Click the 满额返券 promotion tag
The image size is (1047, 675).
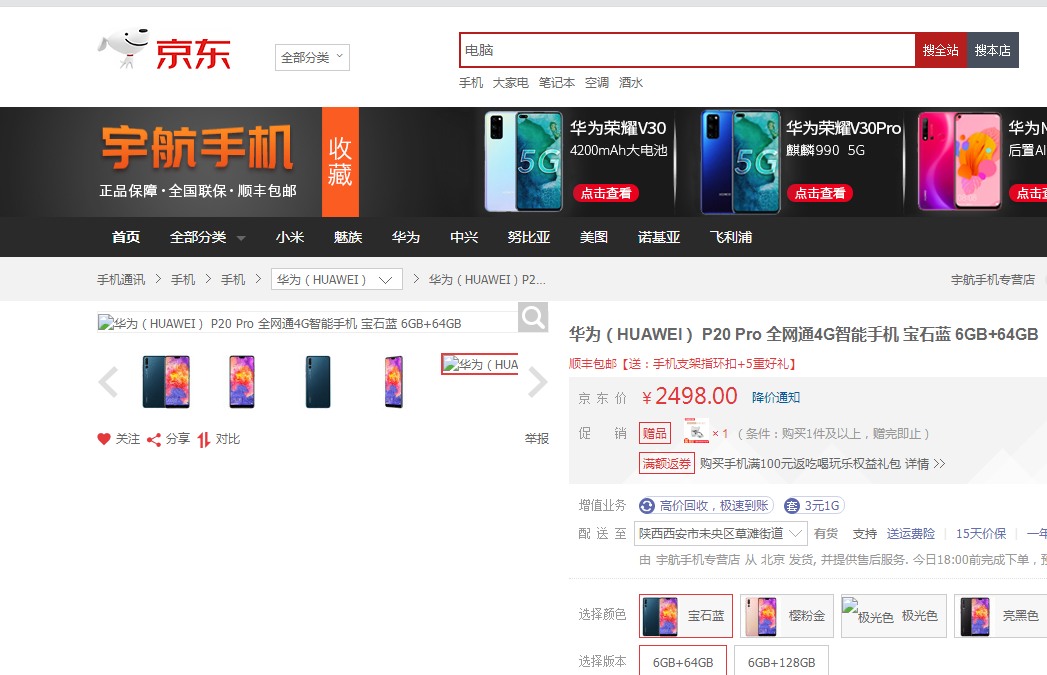[666, 463]
